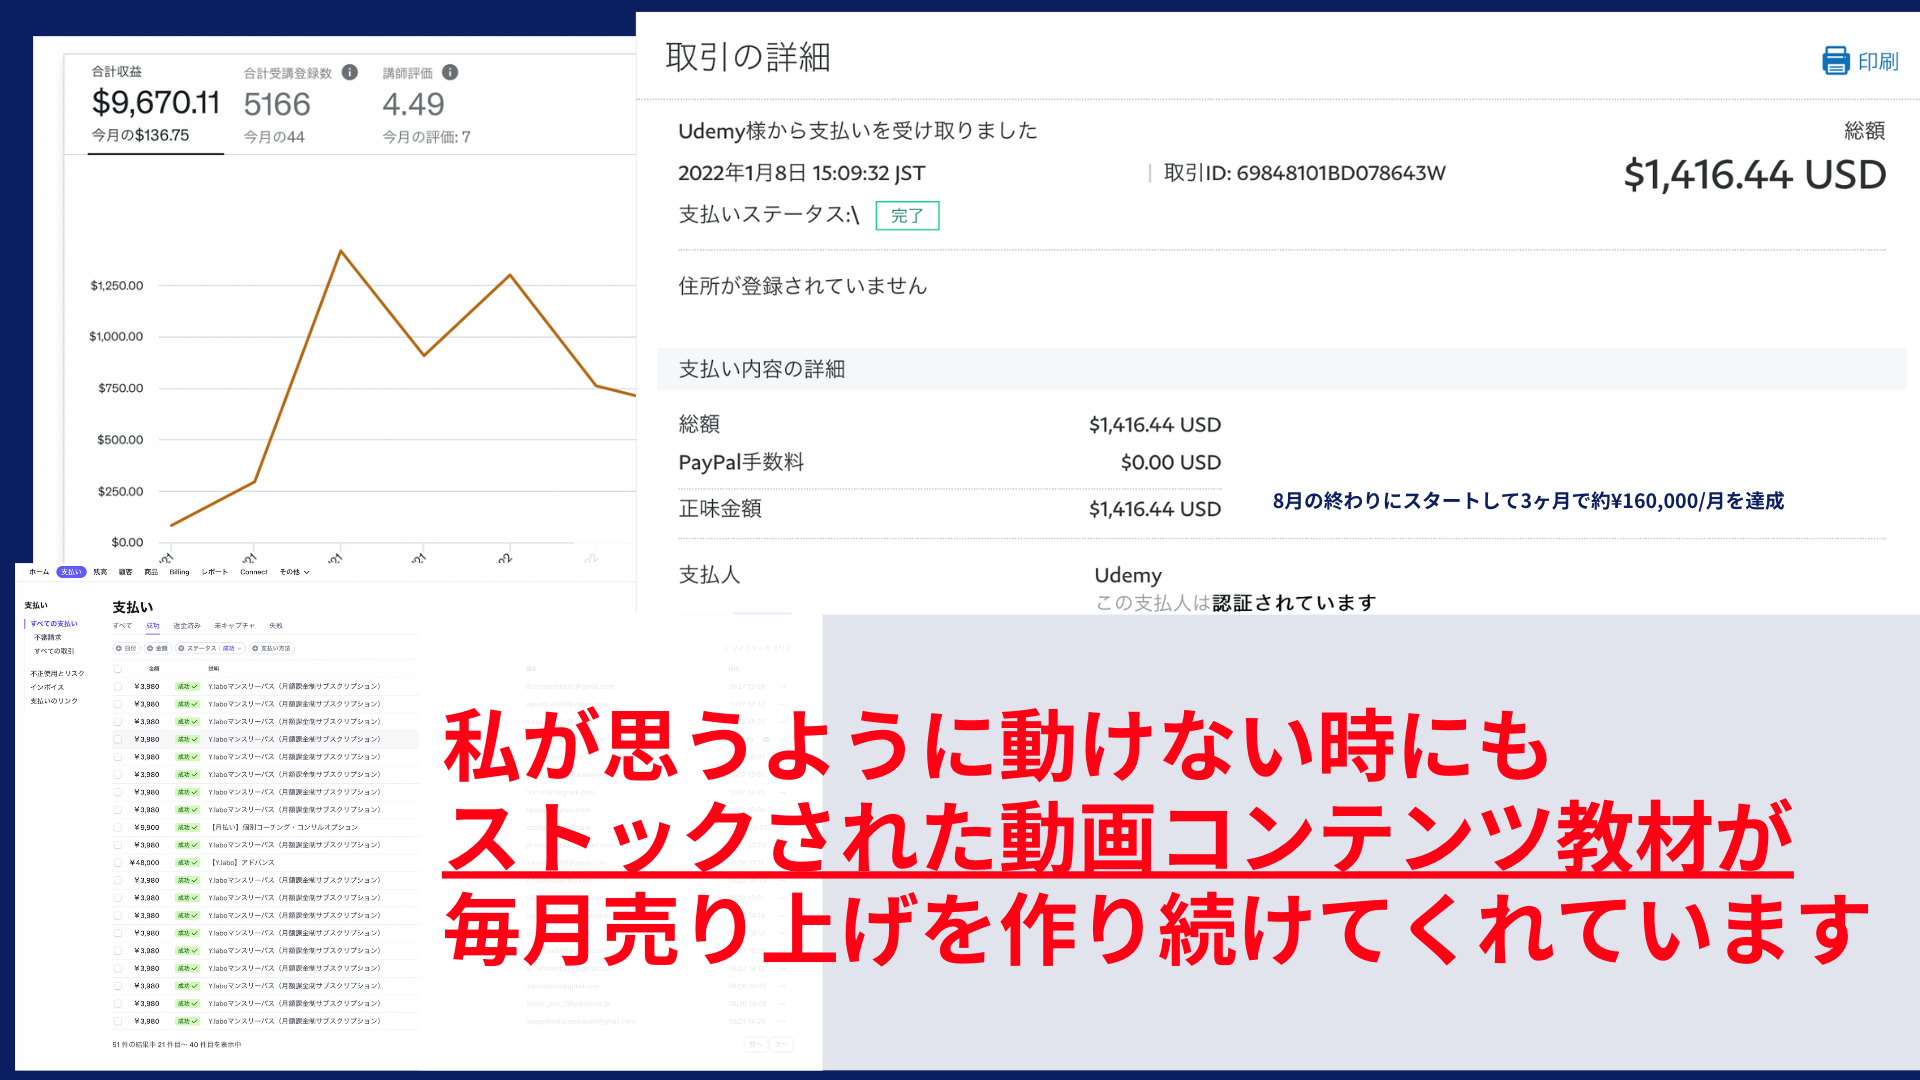Open 顧客 in Stripe navigation

click(125, 572)
